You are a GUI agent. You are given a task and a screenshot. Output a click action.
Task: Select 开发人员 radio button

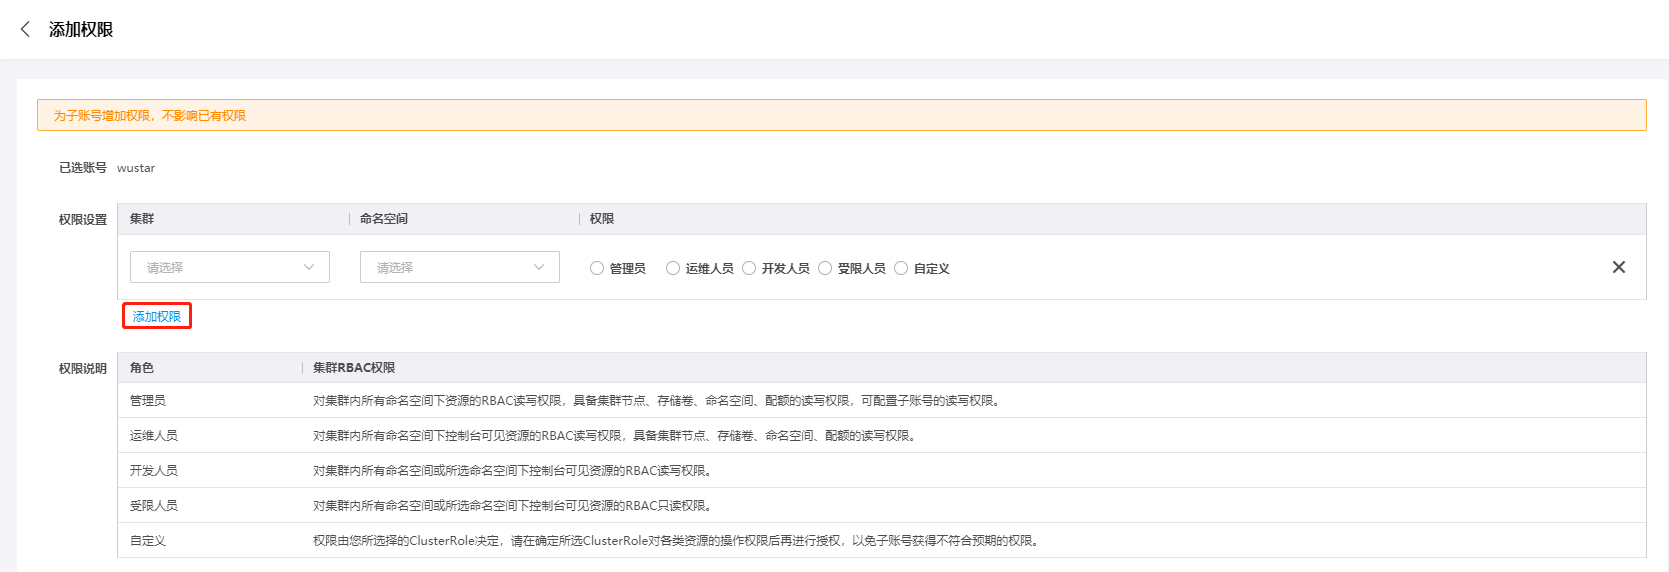tap(749, 268)
